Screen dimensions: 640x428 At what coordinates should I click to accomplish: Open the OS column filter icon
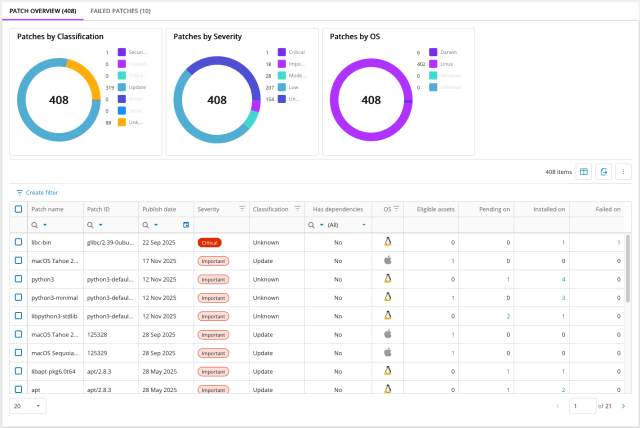(x=397, y=209)
